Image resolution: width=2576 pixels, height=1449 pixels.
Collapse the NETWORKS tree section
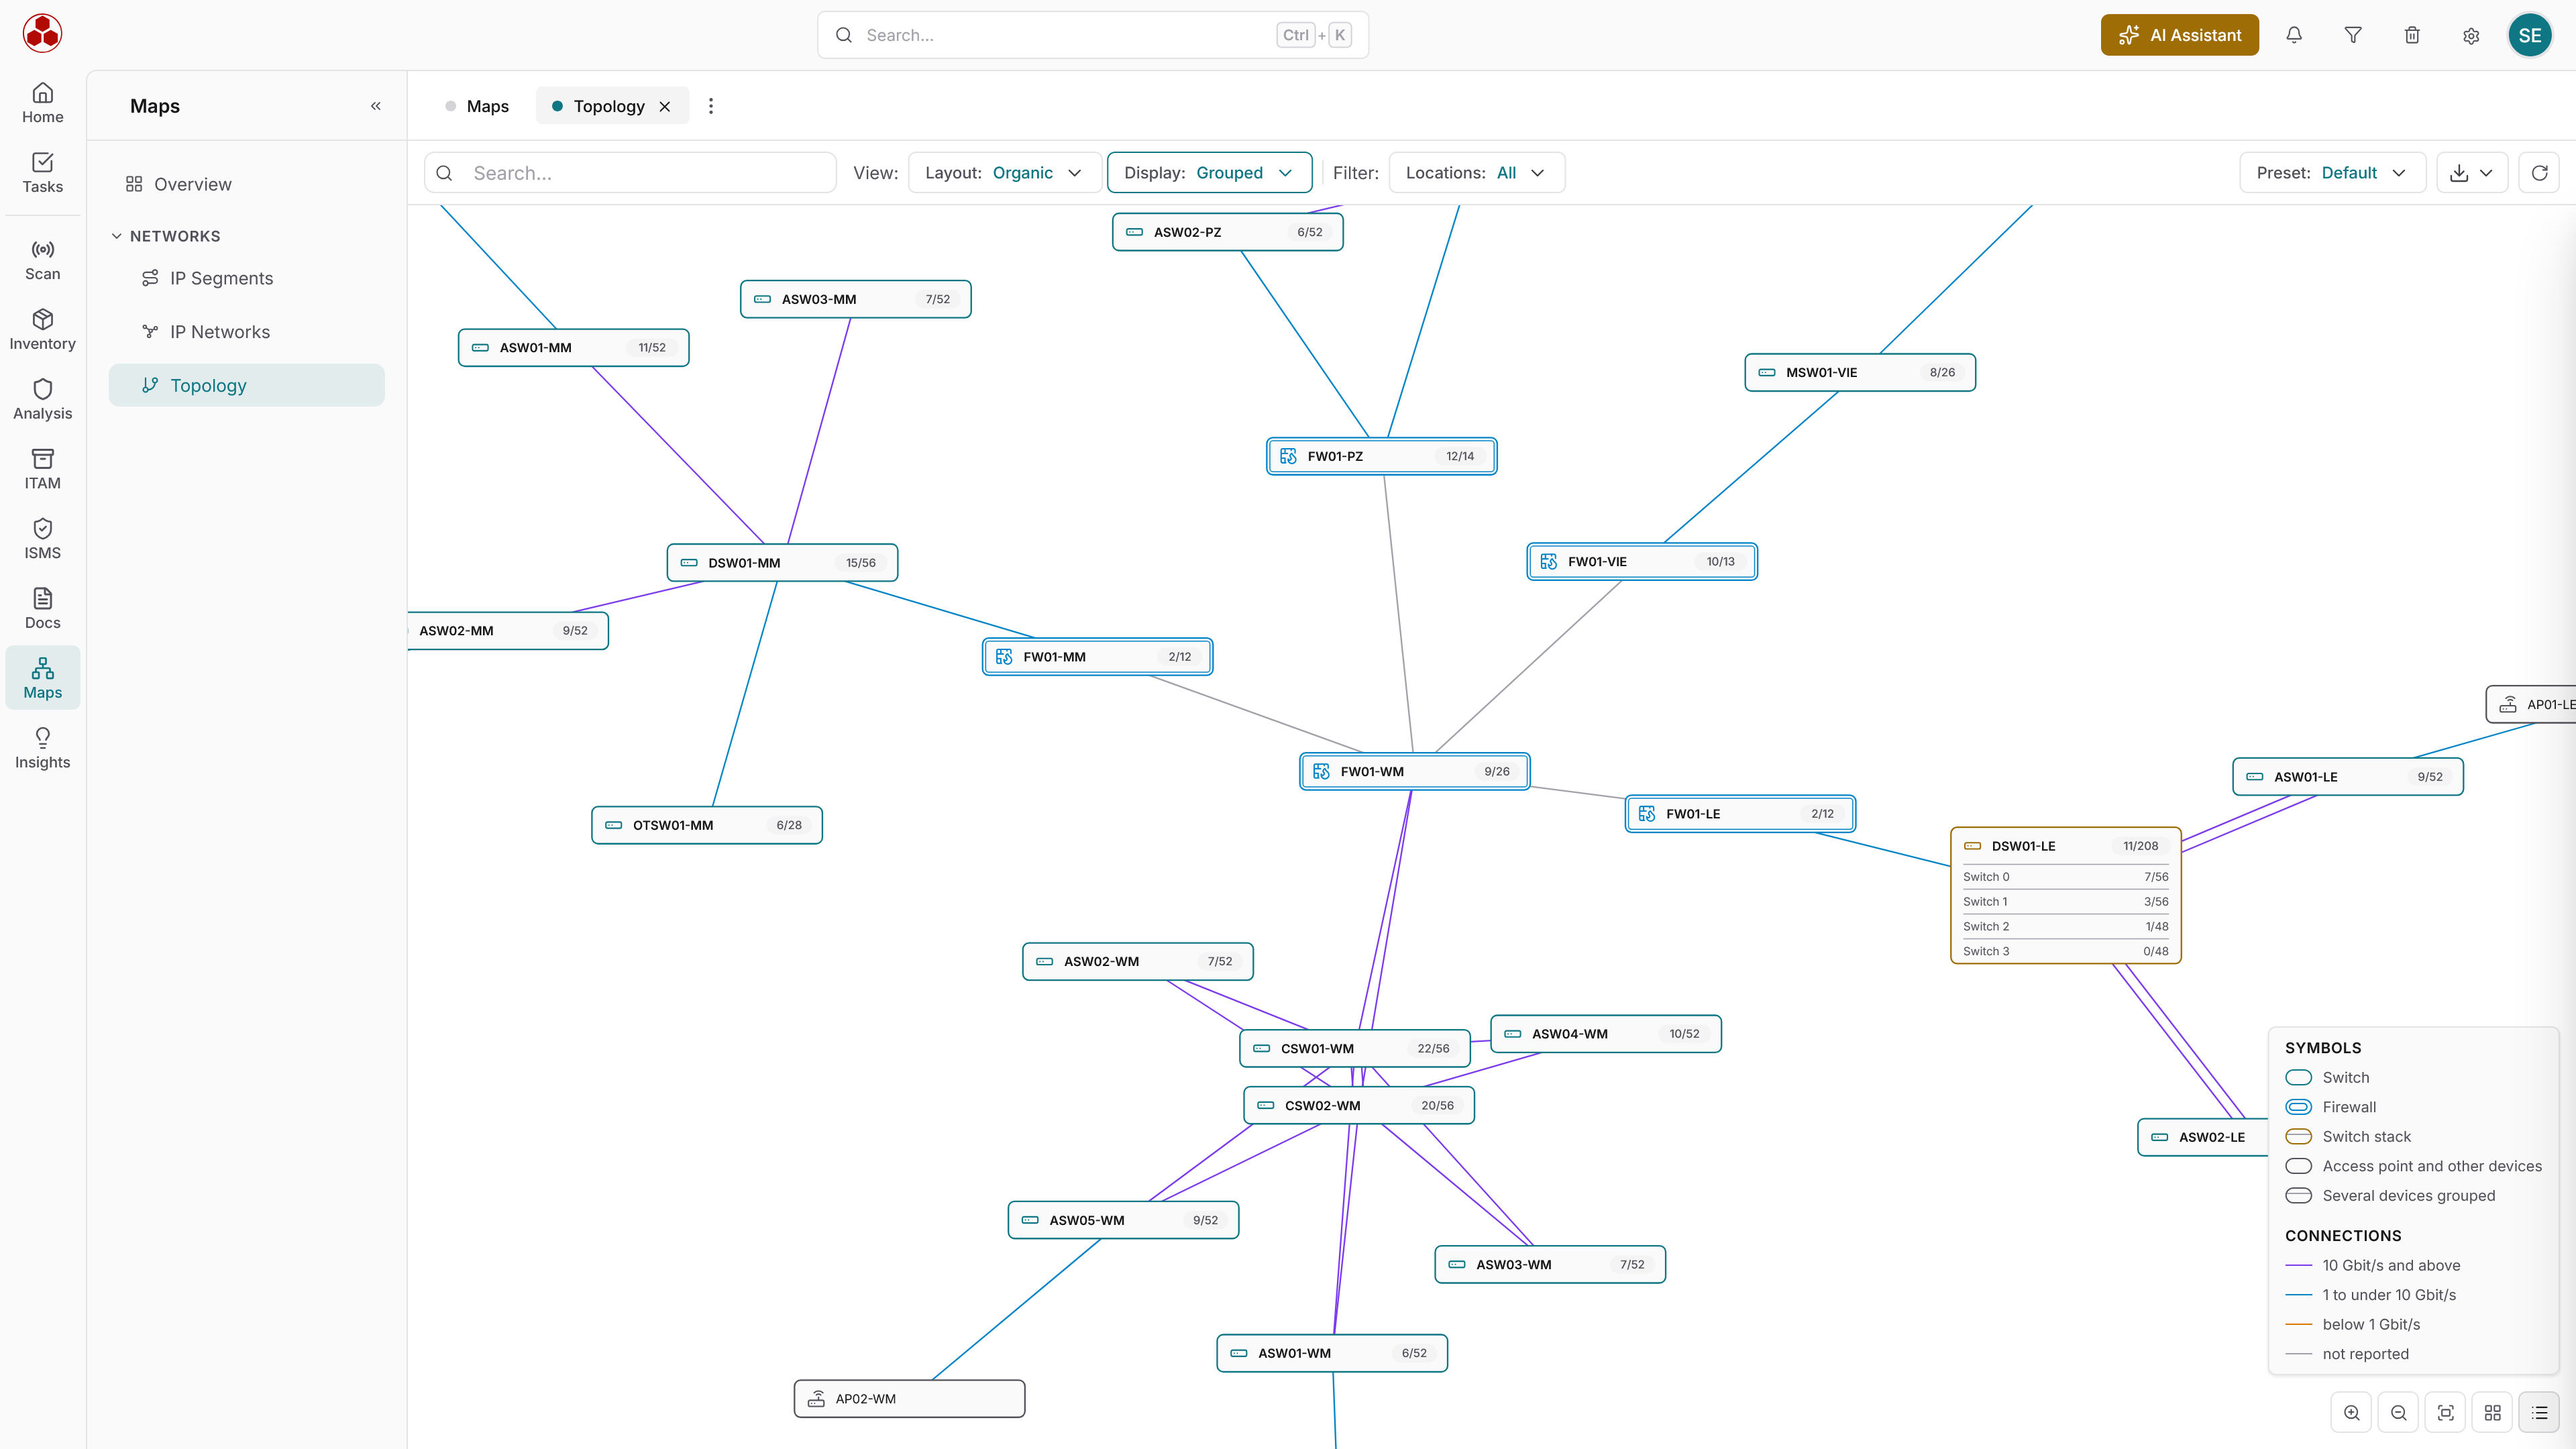point(117,236)
